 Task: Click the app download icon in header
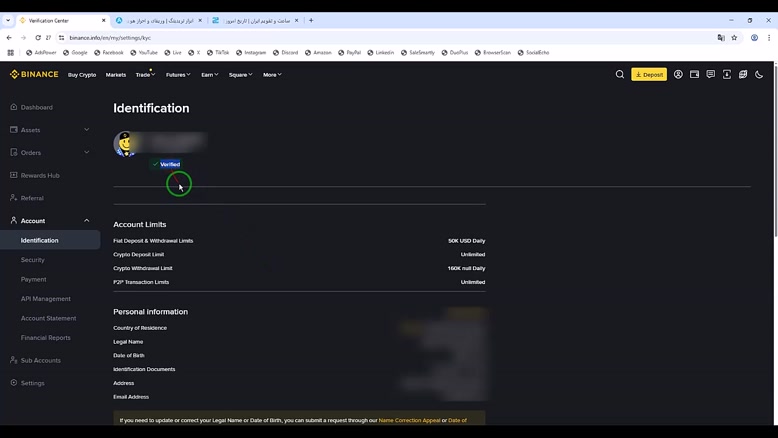727,74
